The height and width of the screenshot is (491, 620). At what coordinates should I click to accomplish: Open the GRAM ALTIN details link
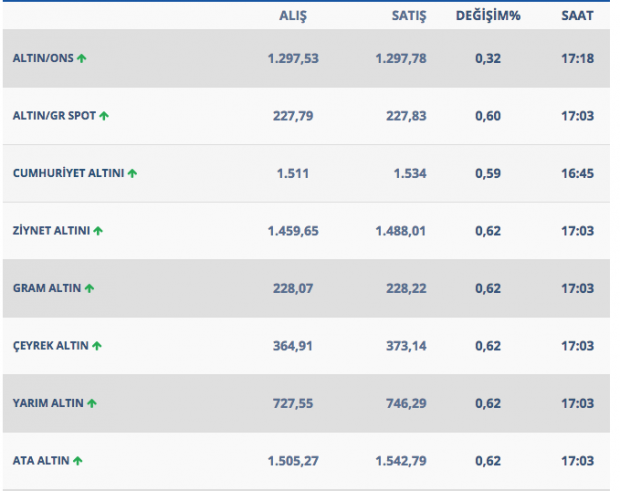click(46, 288)
